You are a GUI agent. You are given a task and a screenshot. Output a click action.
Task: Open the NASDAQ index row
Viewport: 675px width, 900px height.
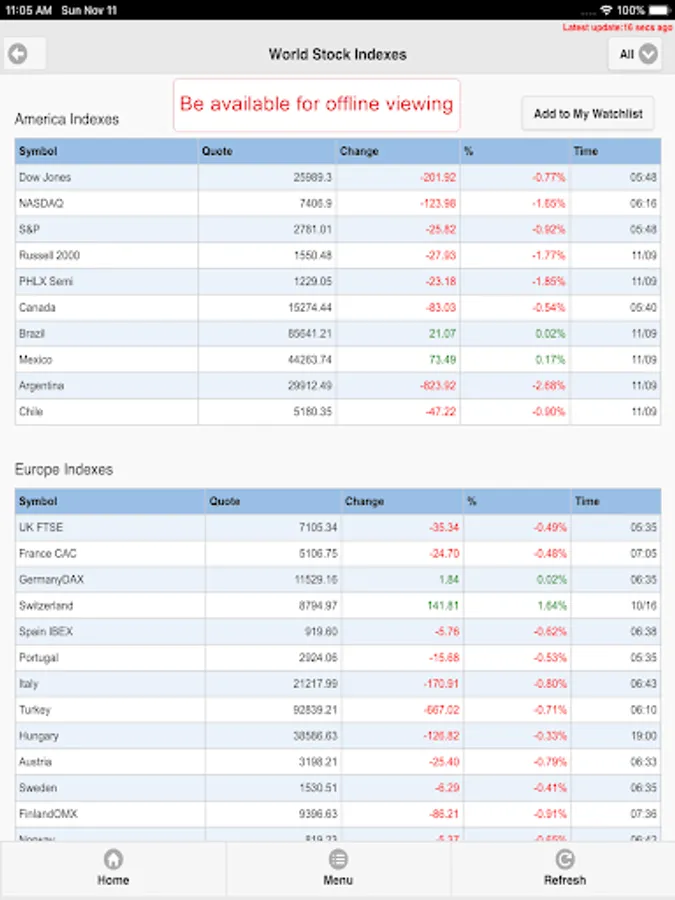click(x=41, y=203)
